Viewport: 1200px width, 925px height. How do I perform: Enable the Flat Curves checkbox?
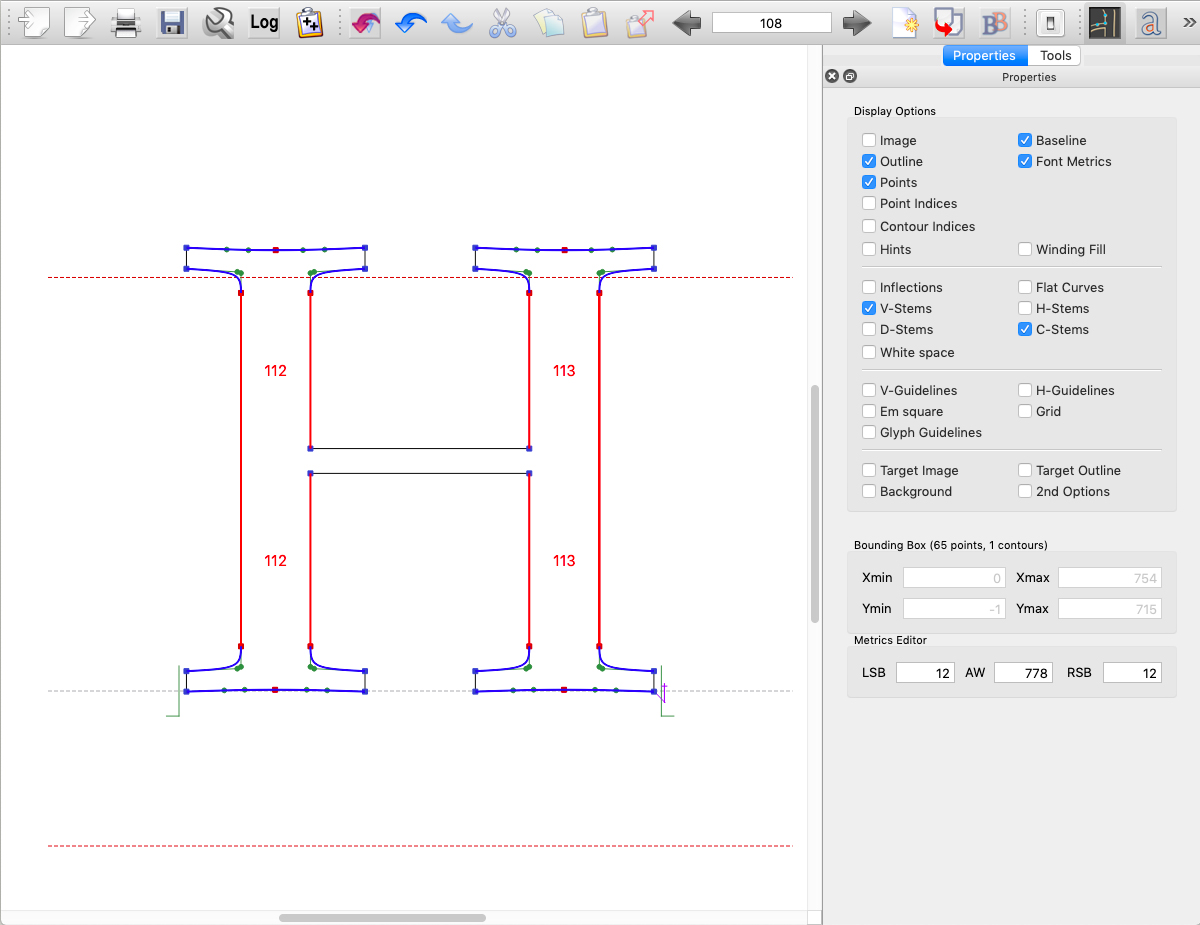pyautogui.click(x=1025, y=288)
